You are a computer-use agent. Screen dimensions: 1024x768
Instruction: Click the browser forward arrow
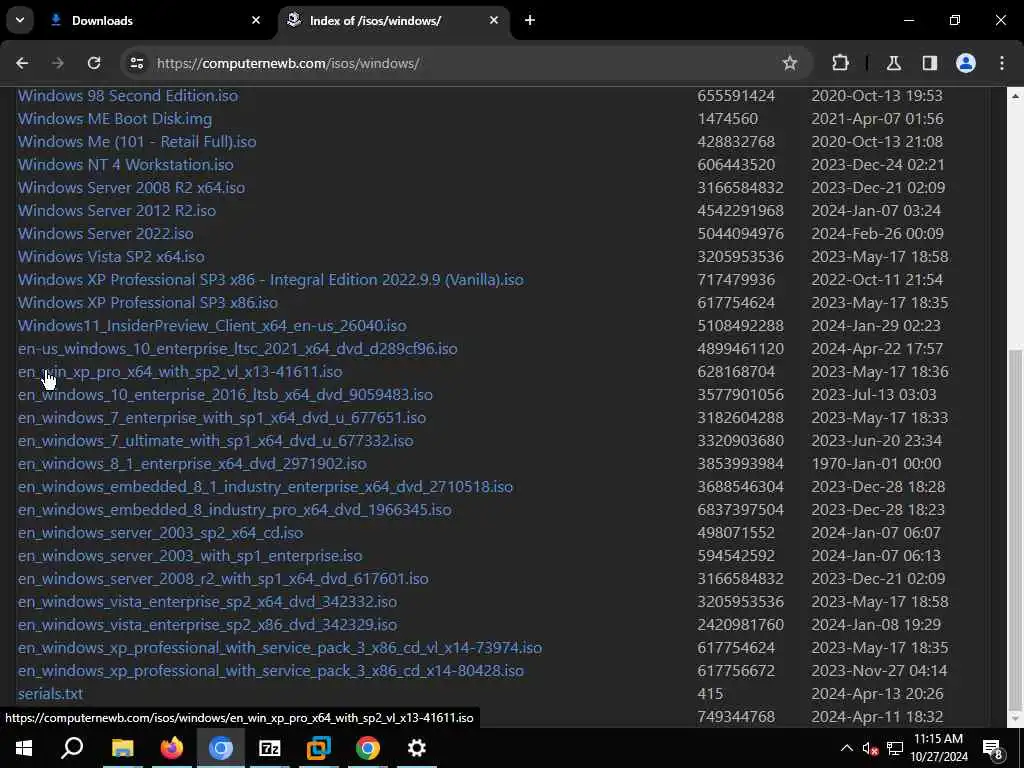[x=57, y=63]
